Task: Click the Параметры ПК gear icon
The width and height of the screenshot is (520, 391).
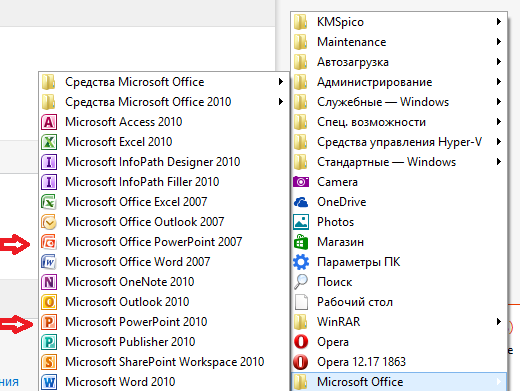Action: coord(301,262)
